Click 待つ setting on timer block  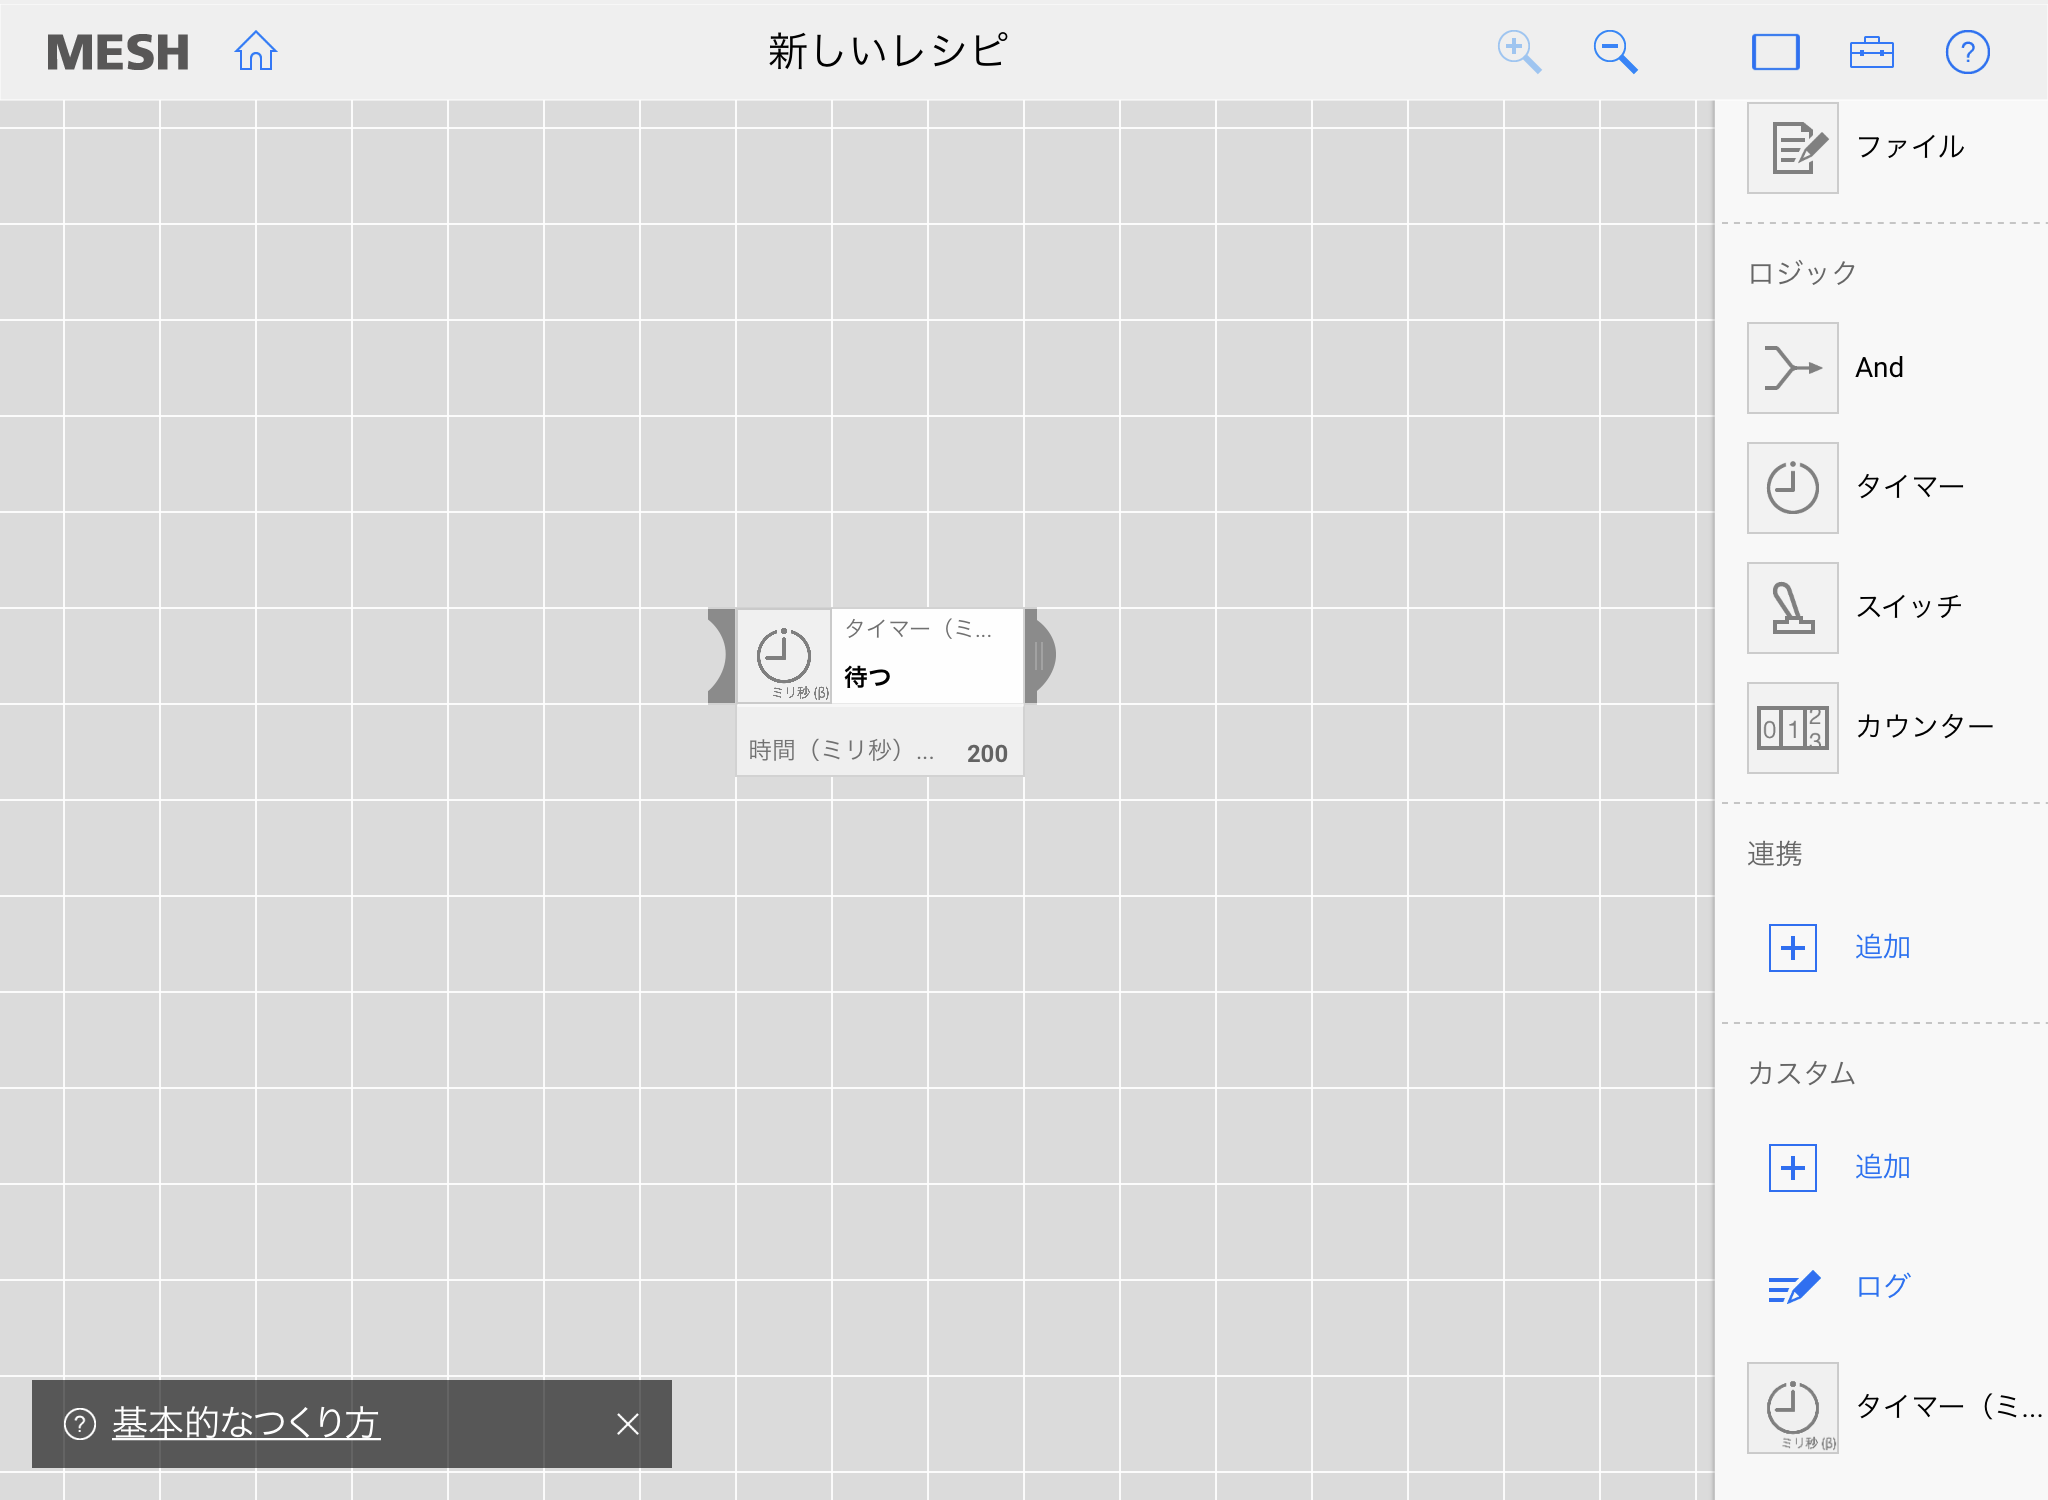[x=868, y=678]
